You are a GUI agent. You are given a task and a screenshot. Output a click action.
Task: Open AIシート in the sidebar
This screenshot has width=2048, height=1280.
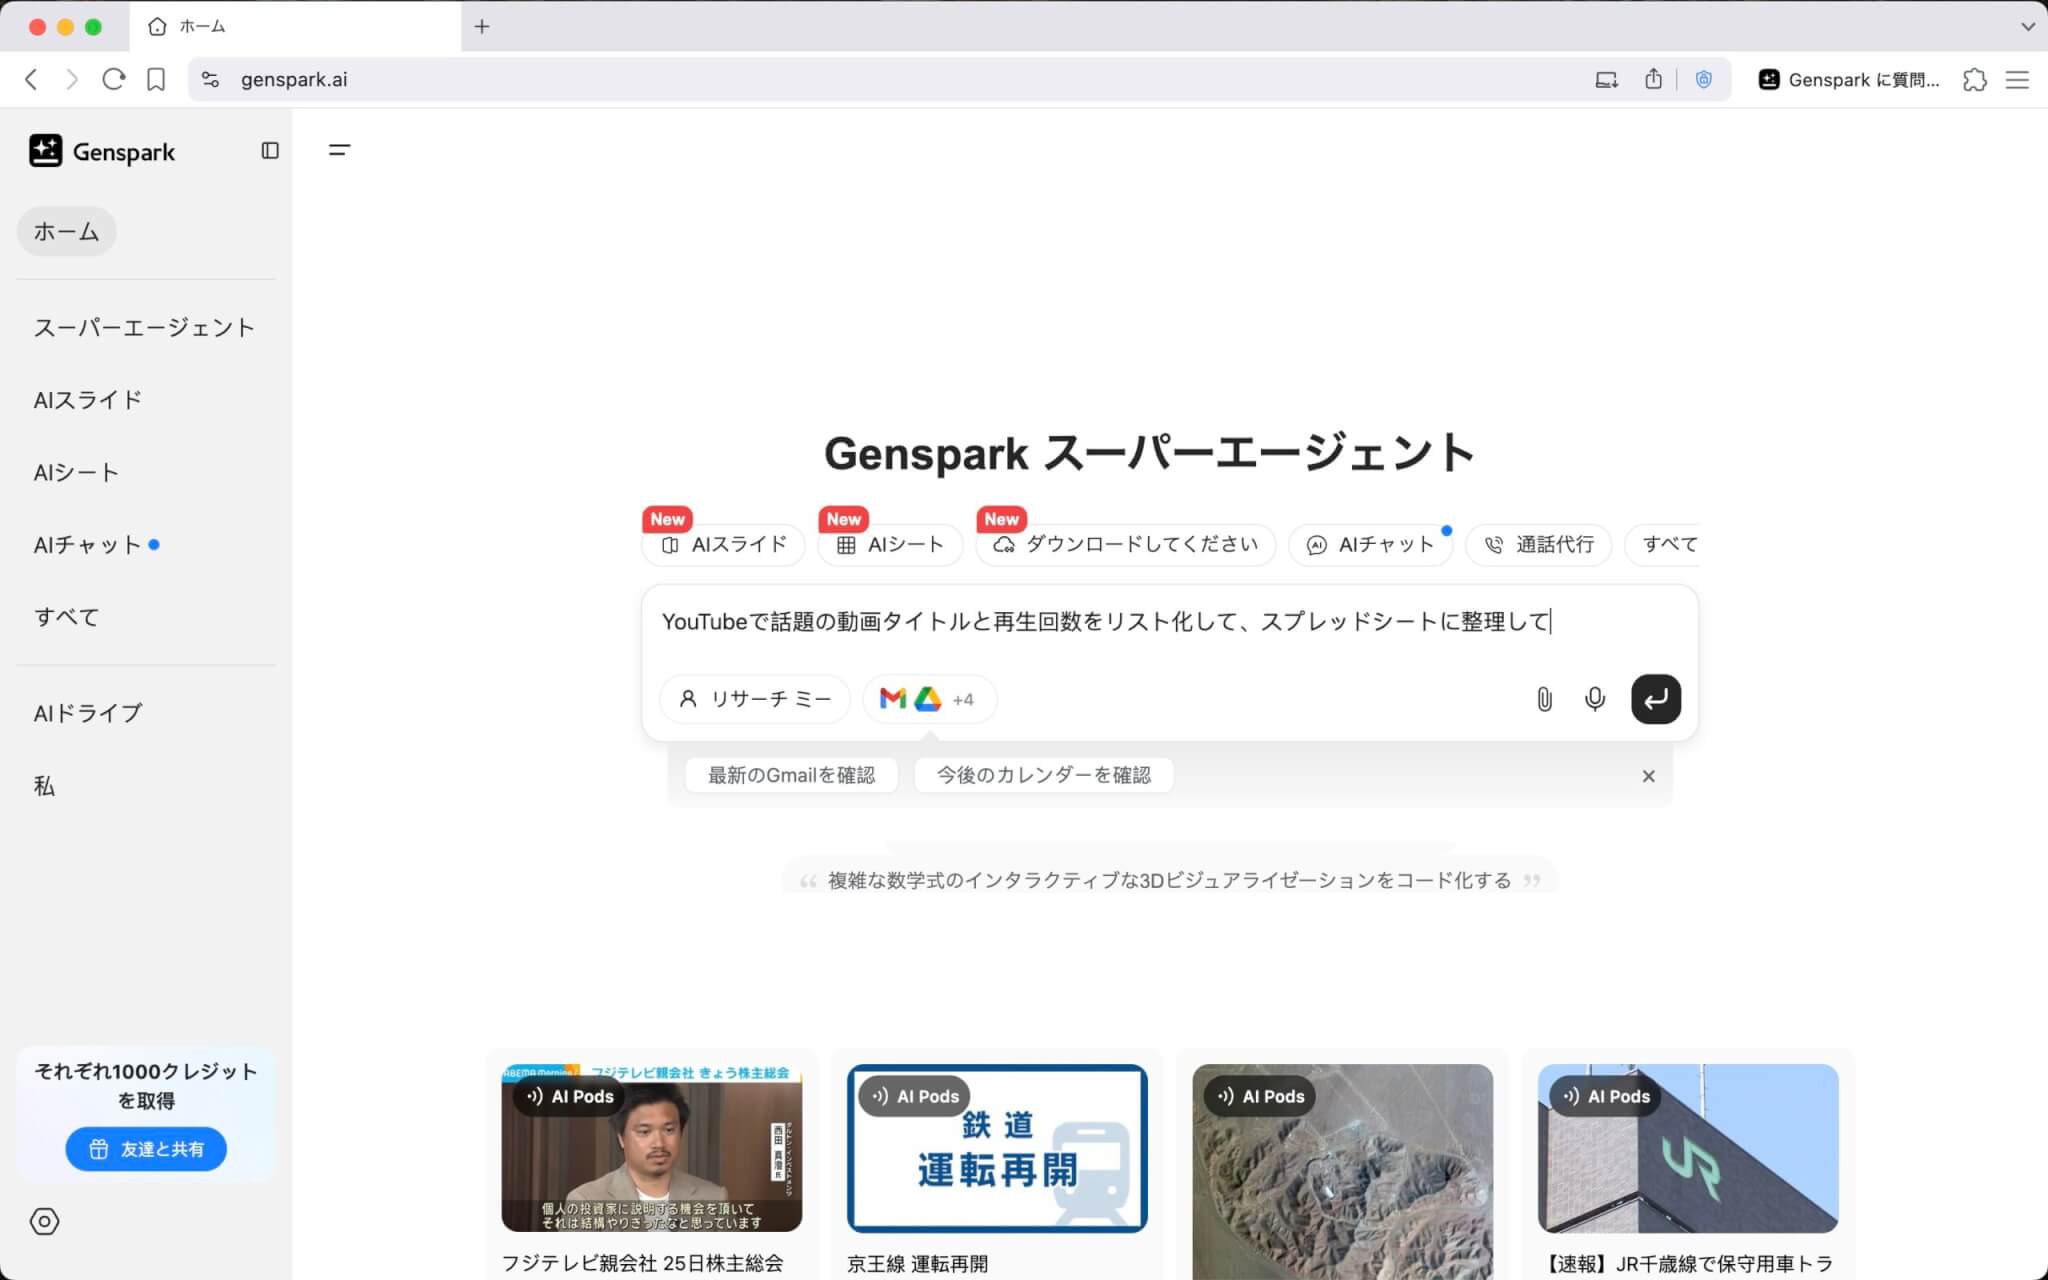[x=76, y=472]
